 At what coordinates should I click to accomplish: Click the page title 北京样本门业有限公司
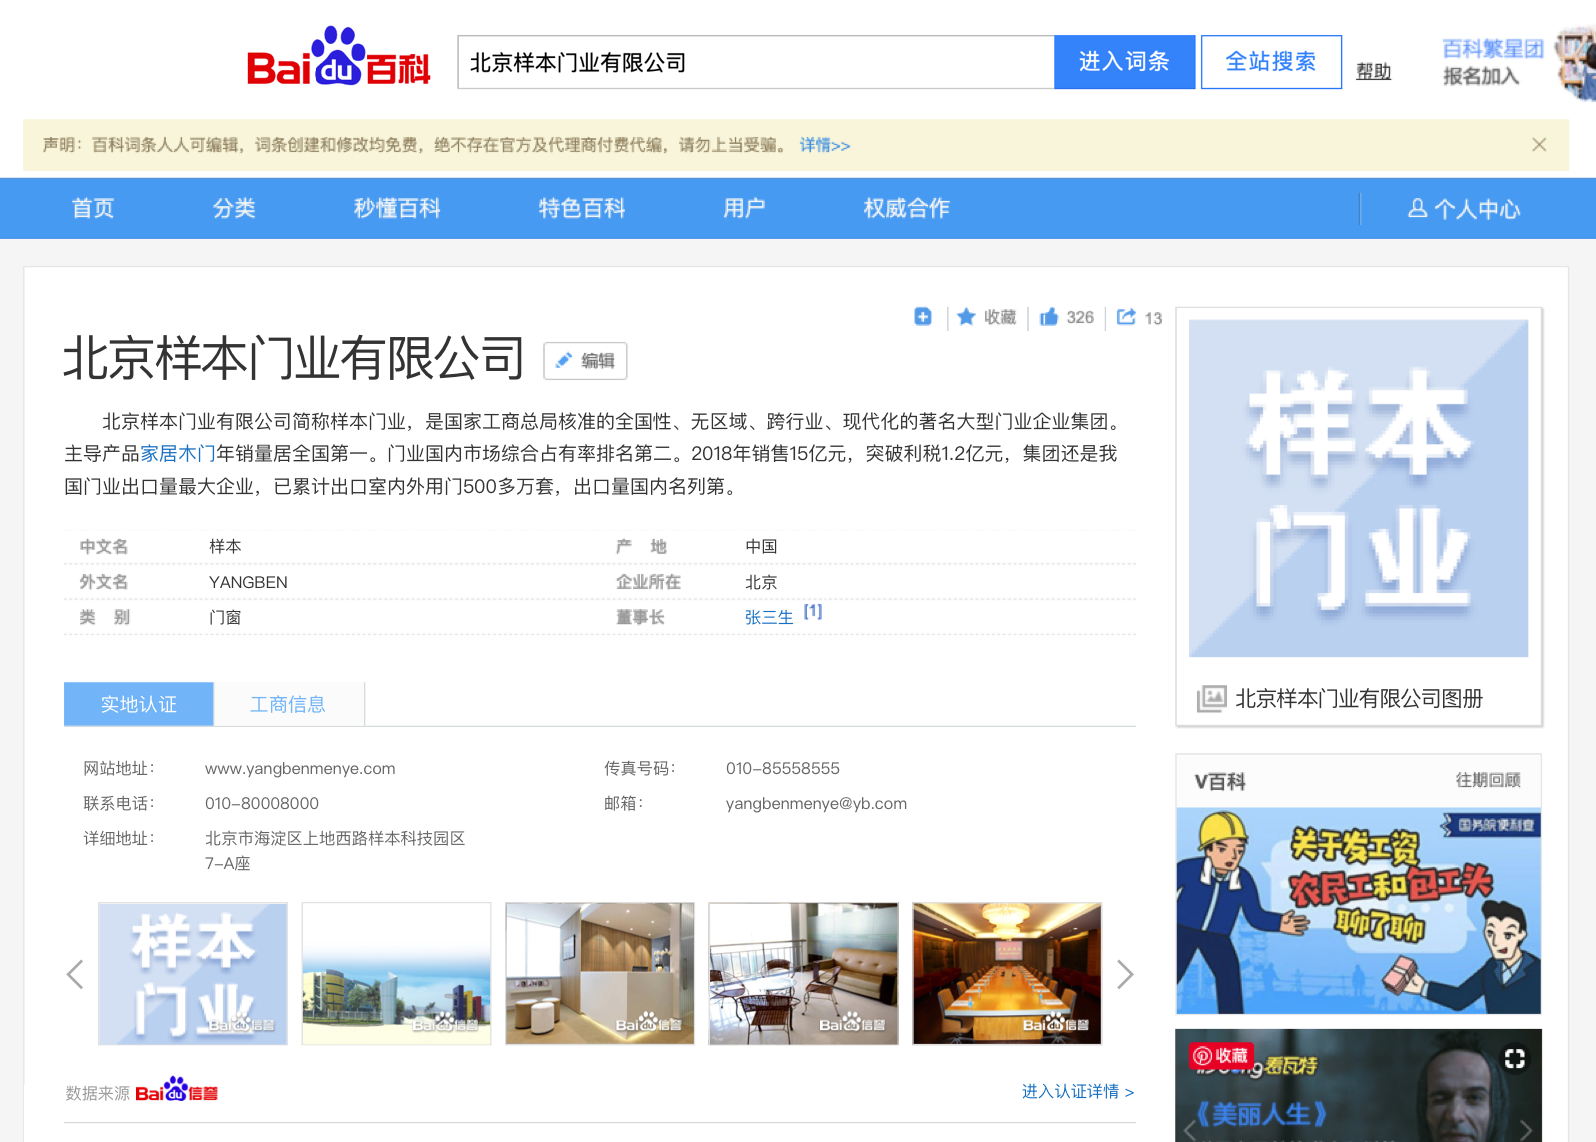click(x=294, y=358)
